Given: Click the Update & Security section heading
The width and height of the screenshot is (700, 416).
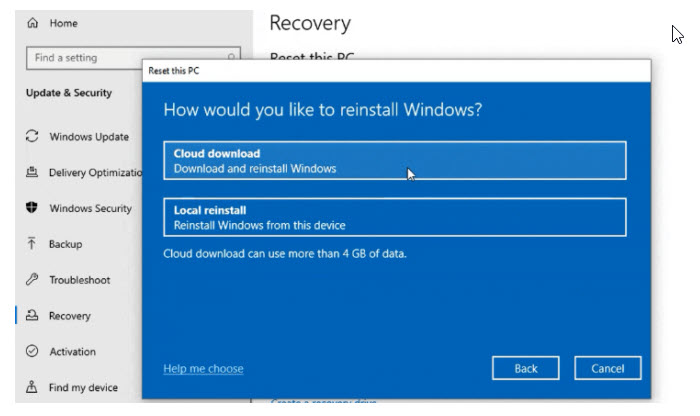Looking at the screenshot, I should click(69, 93).
